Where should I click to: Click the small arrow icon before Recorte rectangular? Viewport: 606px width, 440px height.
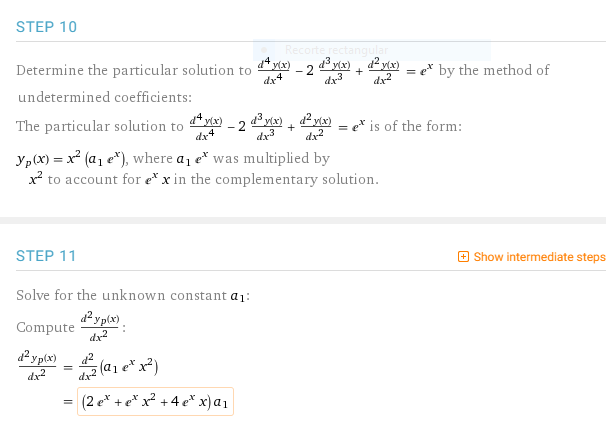265,50
